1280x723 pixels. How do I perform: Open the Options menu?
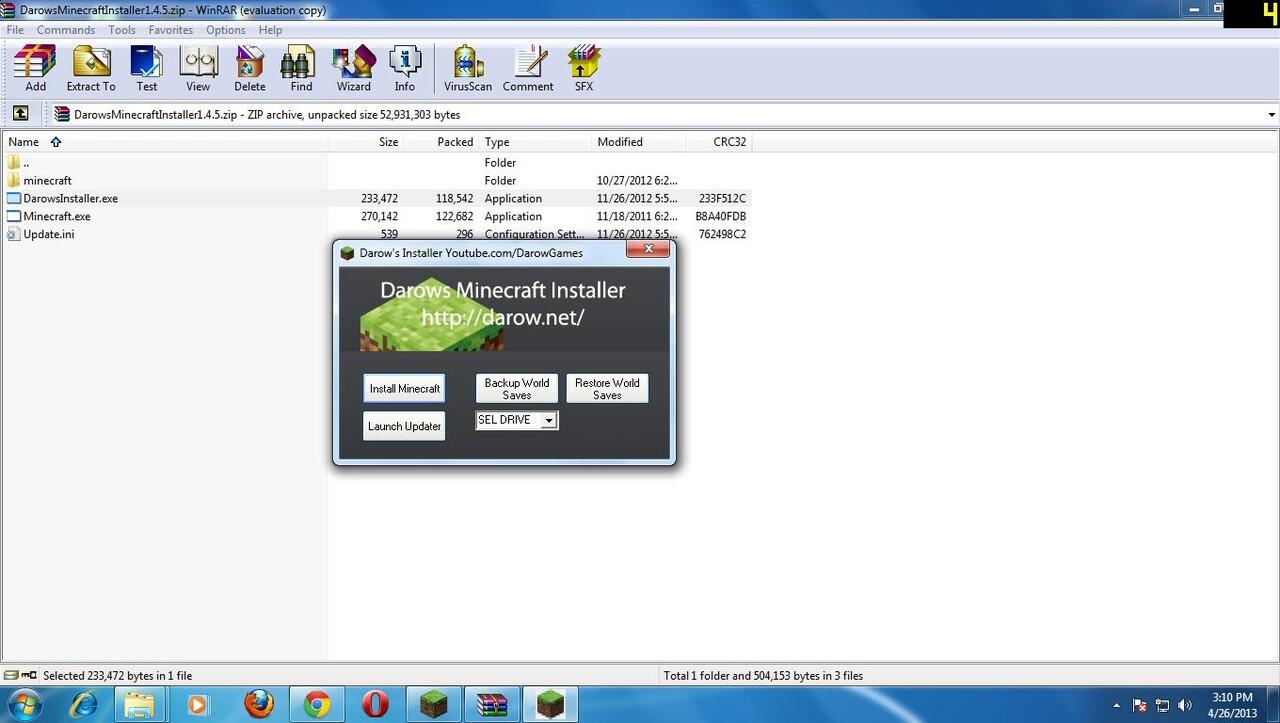pos(226,30)
